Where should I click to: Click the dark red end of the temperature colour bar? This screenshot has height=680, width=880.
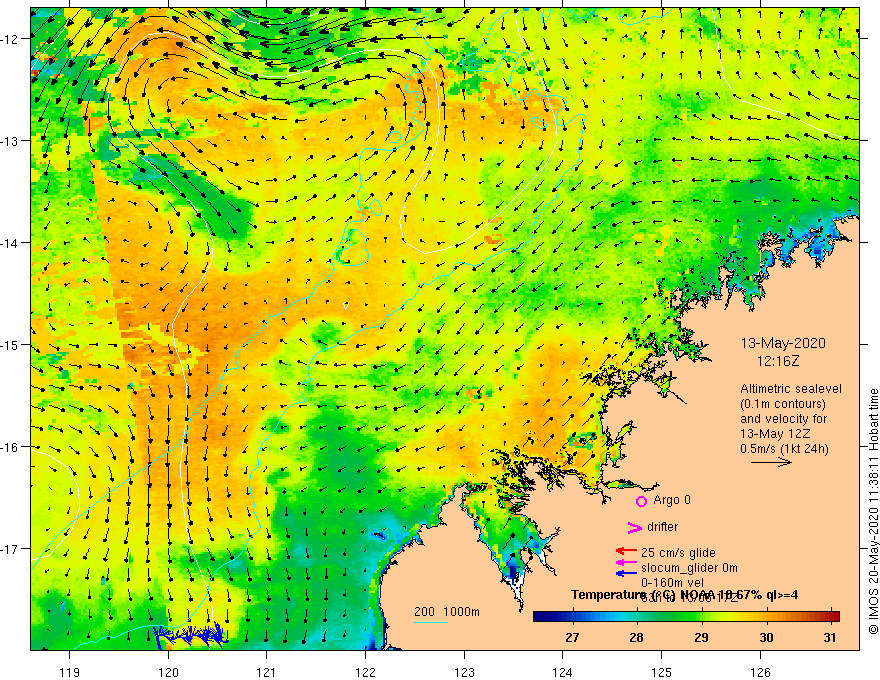click(x=834, y=616)
